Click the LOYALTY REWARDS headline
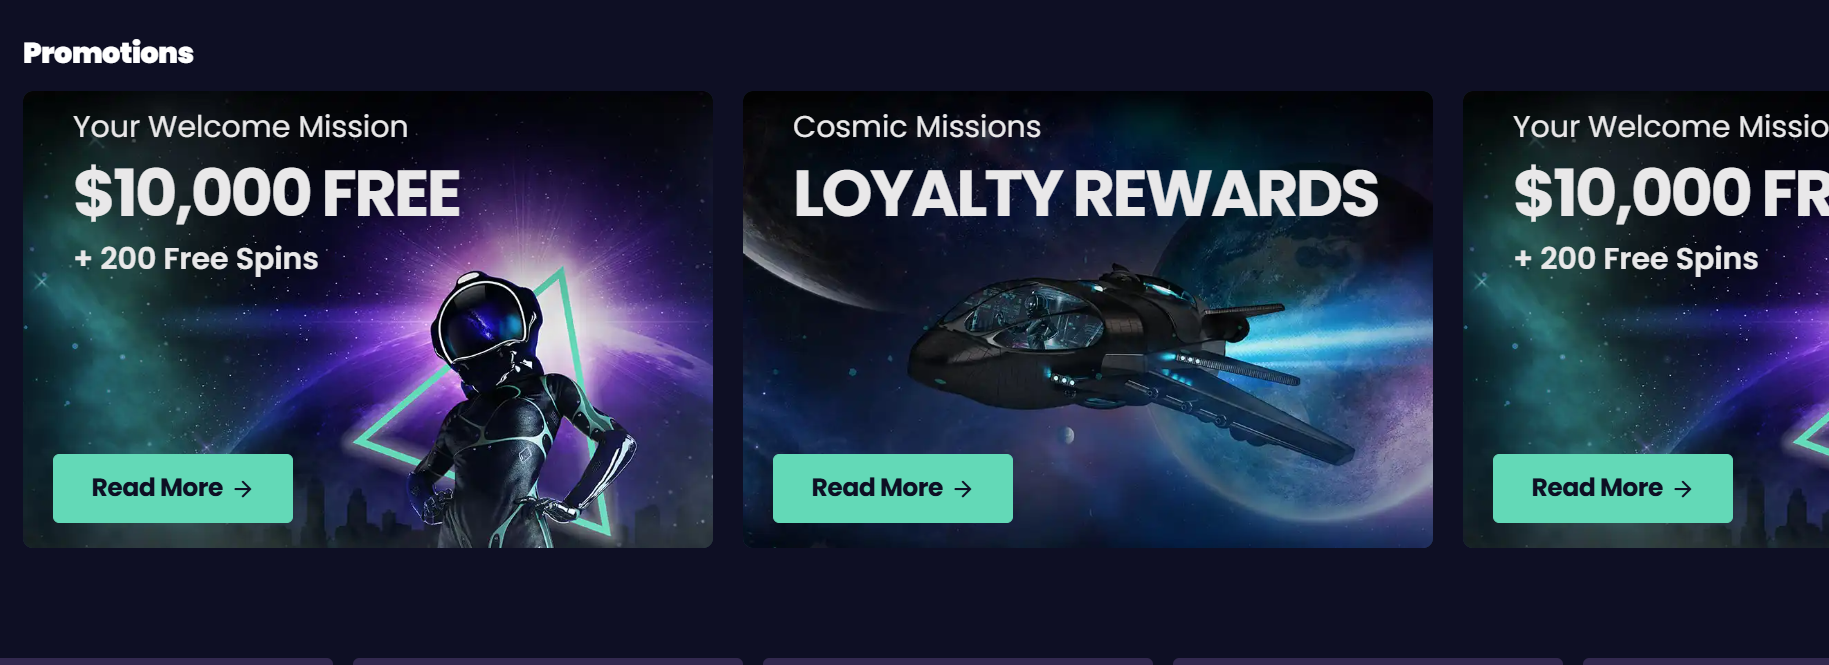Screen dimensions: 1829x665 point(1086,193)
